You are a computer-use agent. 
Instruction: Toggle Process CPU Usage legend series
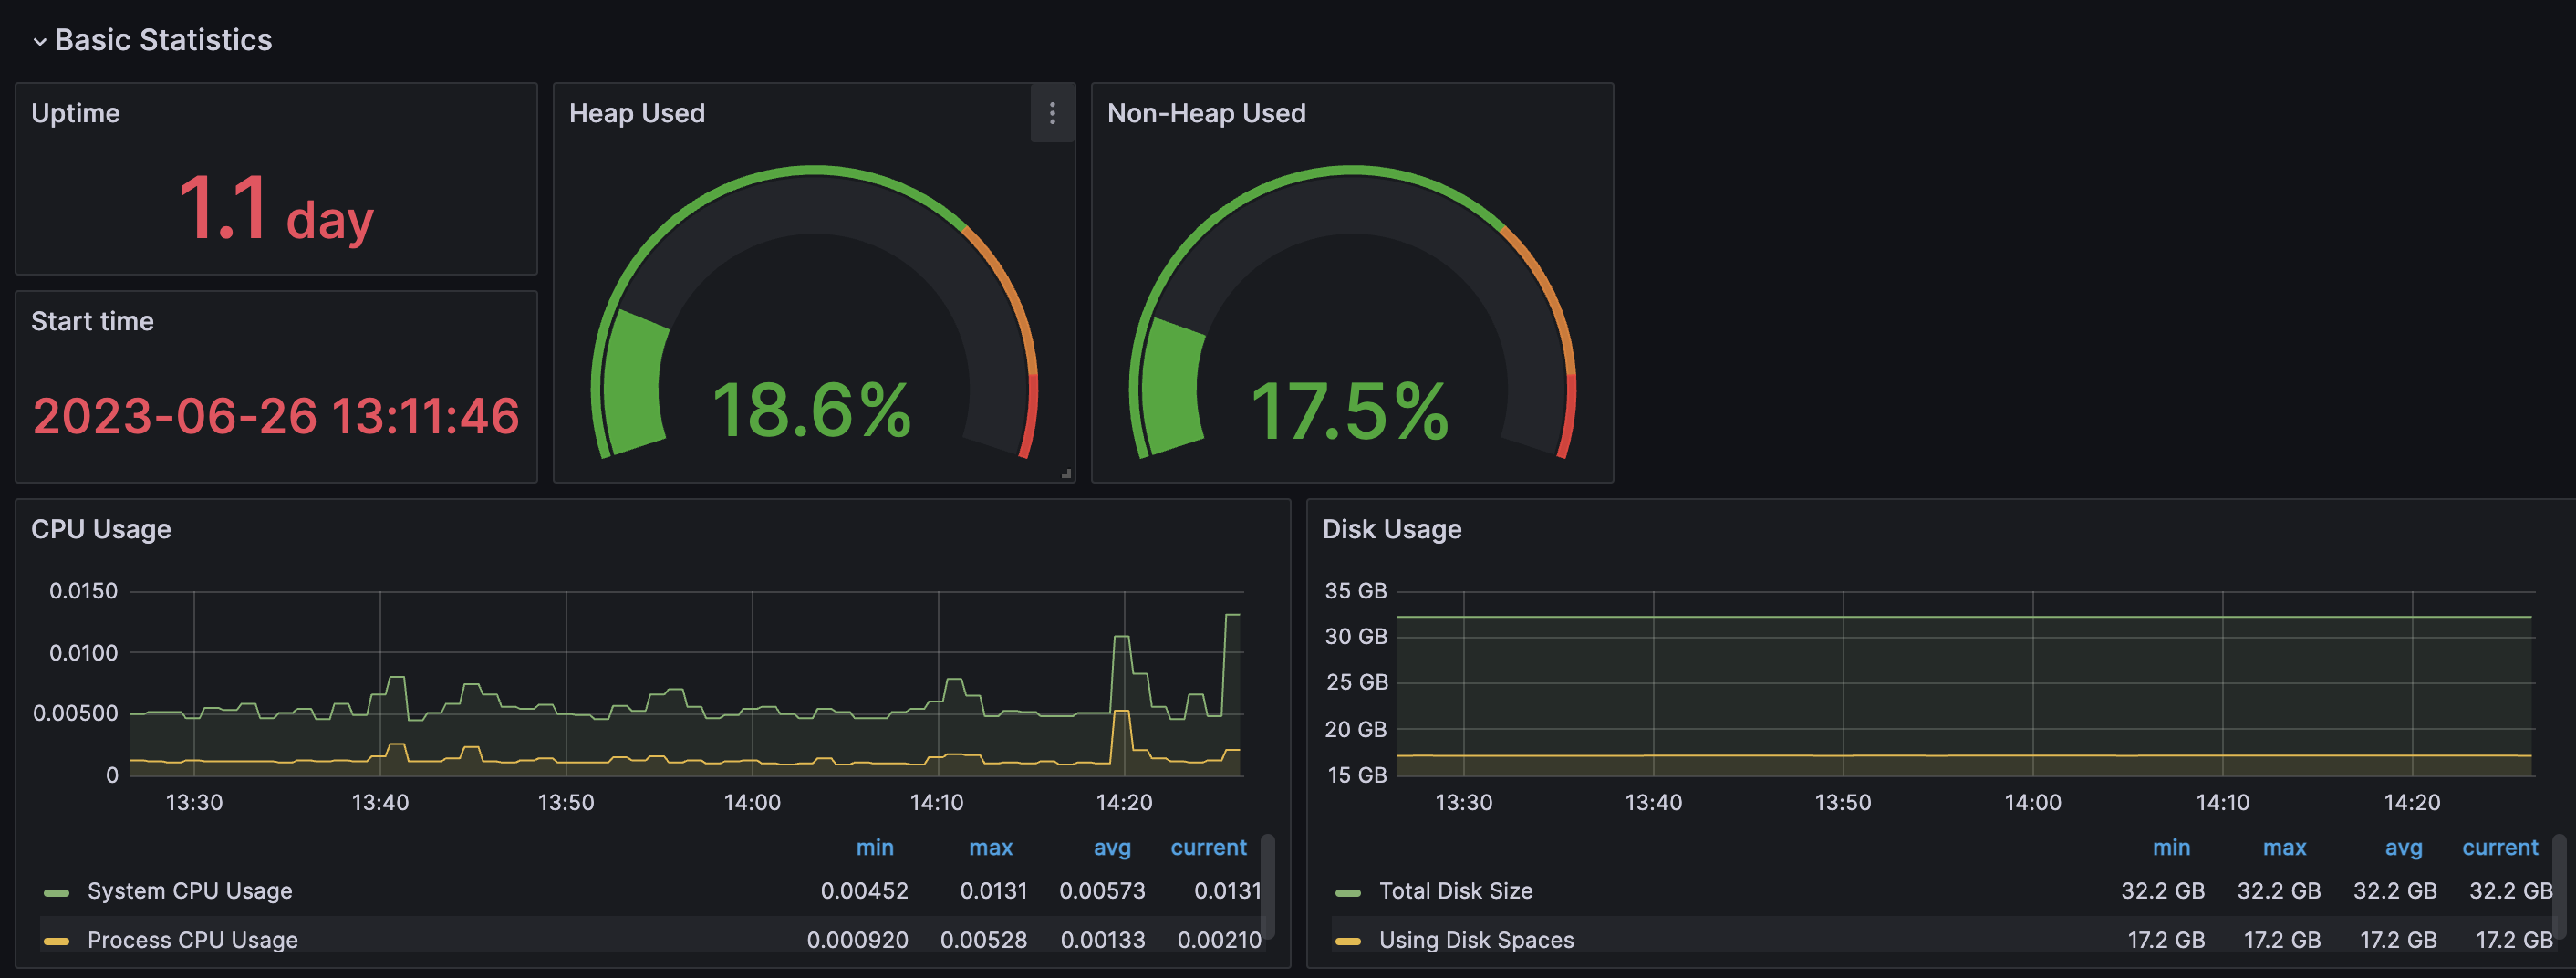click(x=192, y=940)
